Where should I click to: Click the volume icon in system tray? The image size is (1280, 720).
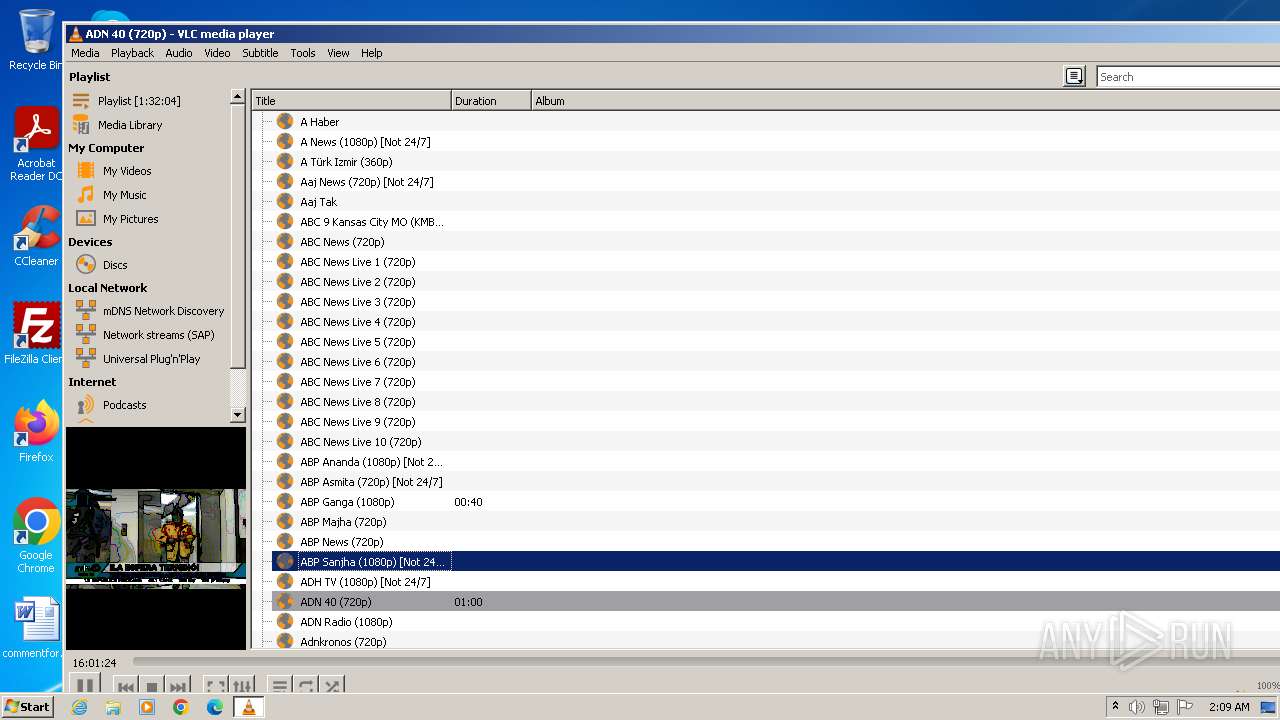(x=1137, y=707)
